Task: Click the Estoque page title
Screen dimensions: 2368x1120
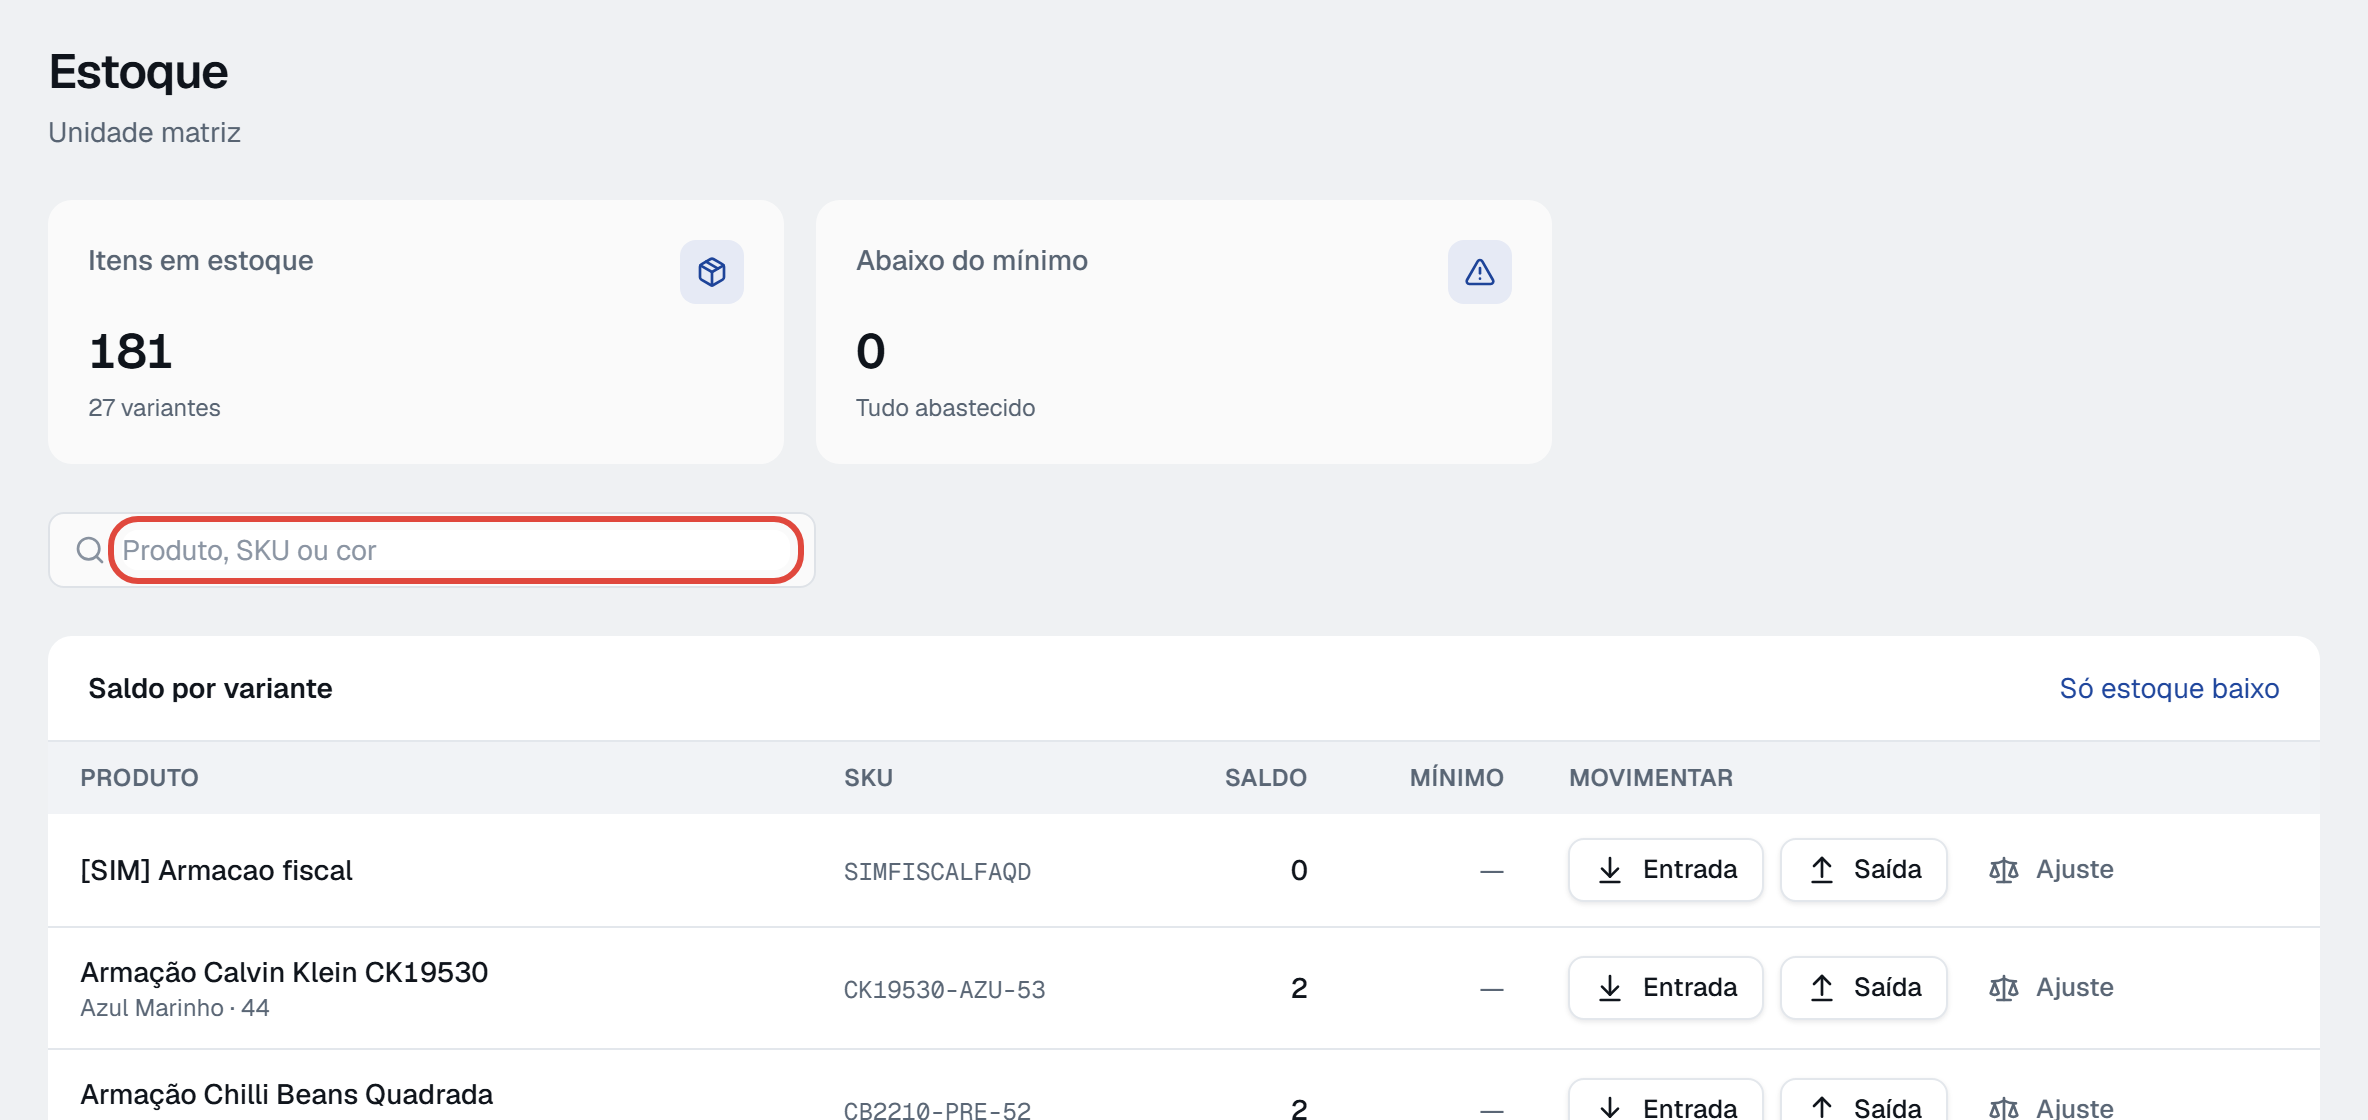Action: 138,72
